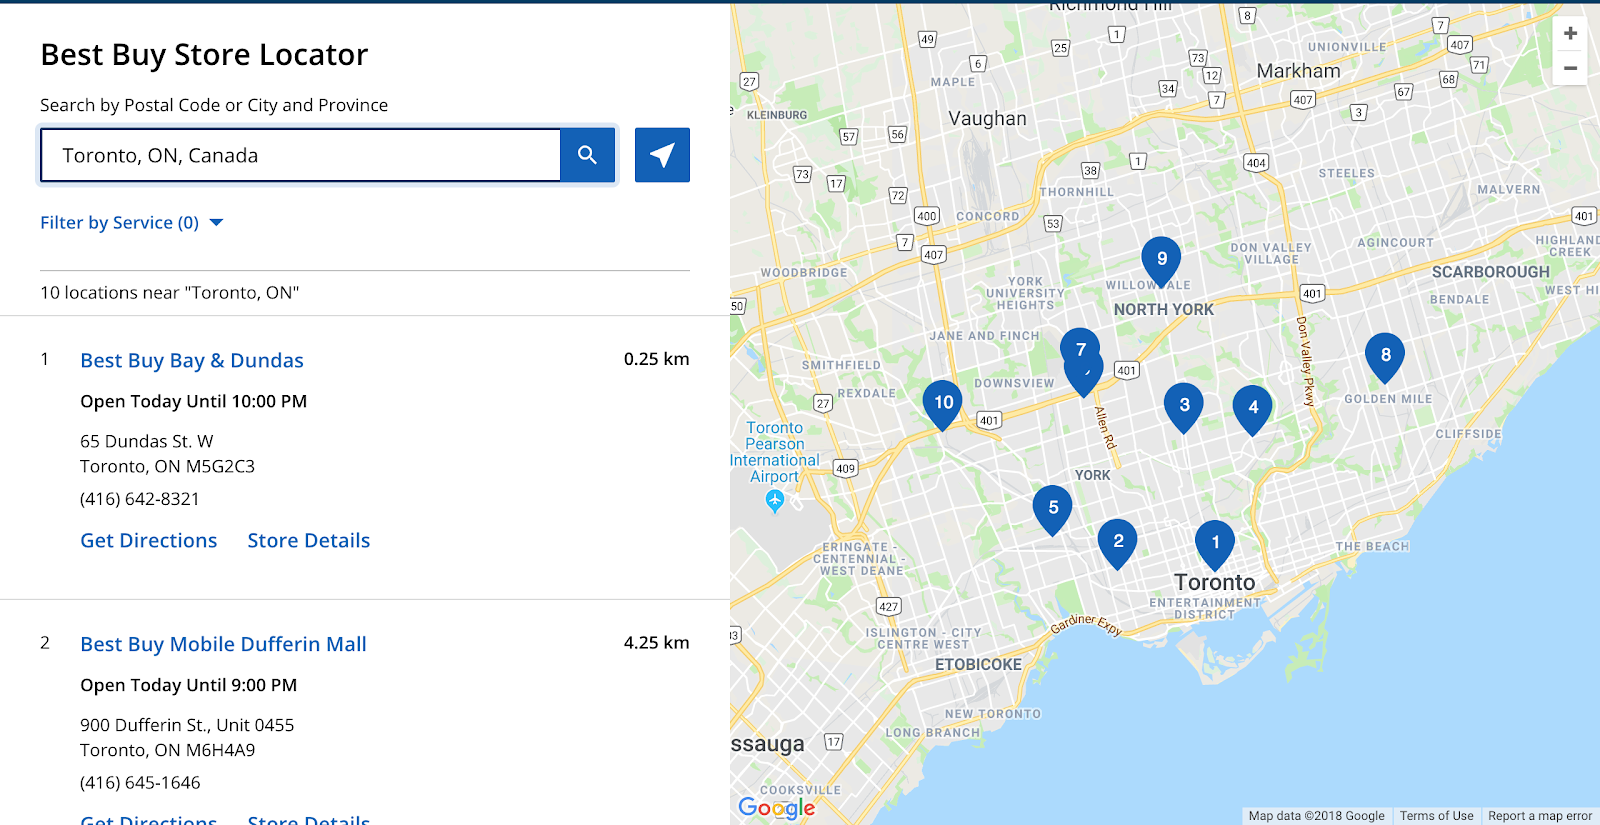Screen dimensions: 1600x825
Task: Click the Etobicoke label on map
Action: click(x=978, y=664)
